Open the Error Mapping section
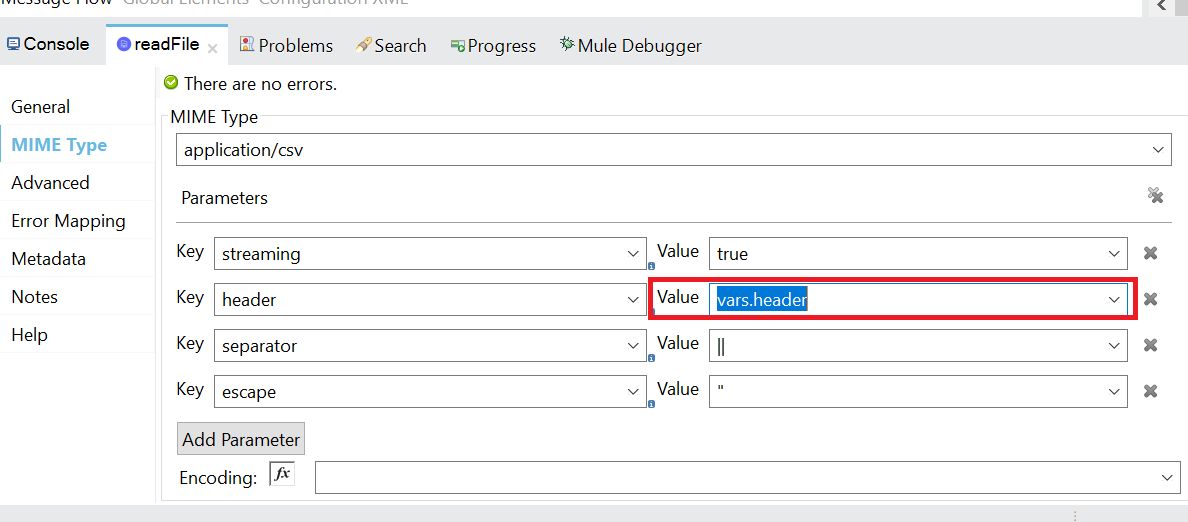Viewport: 1188px width, 522px height. click(x=68, y=221)
